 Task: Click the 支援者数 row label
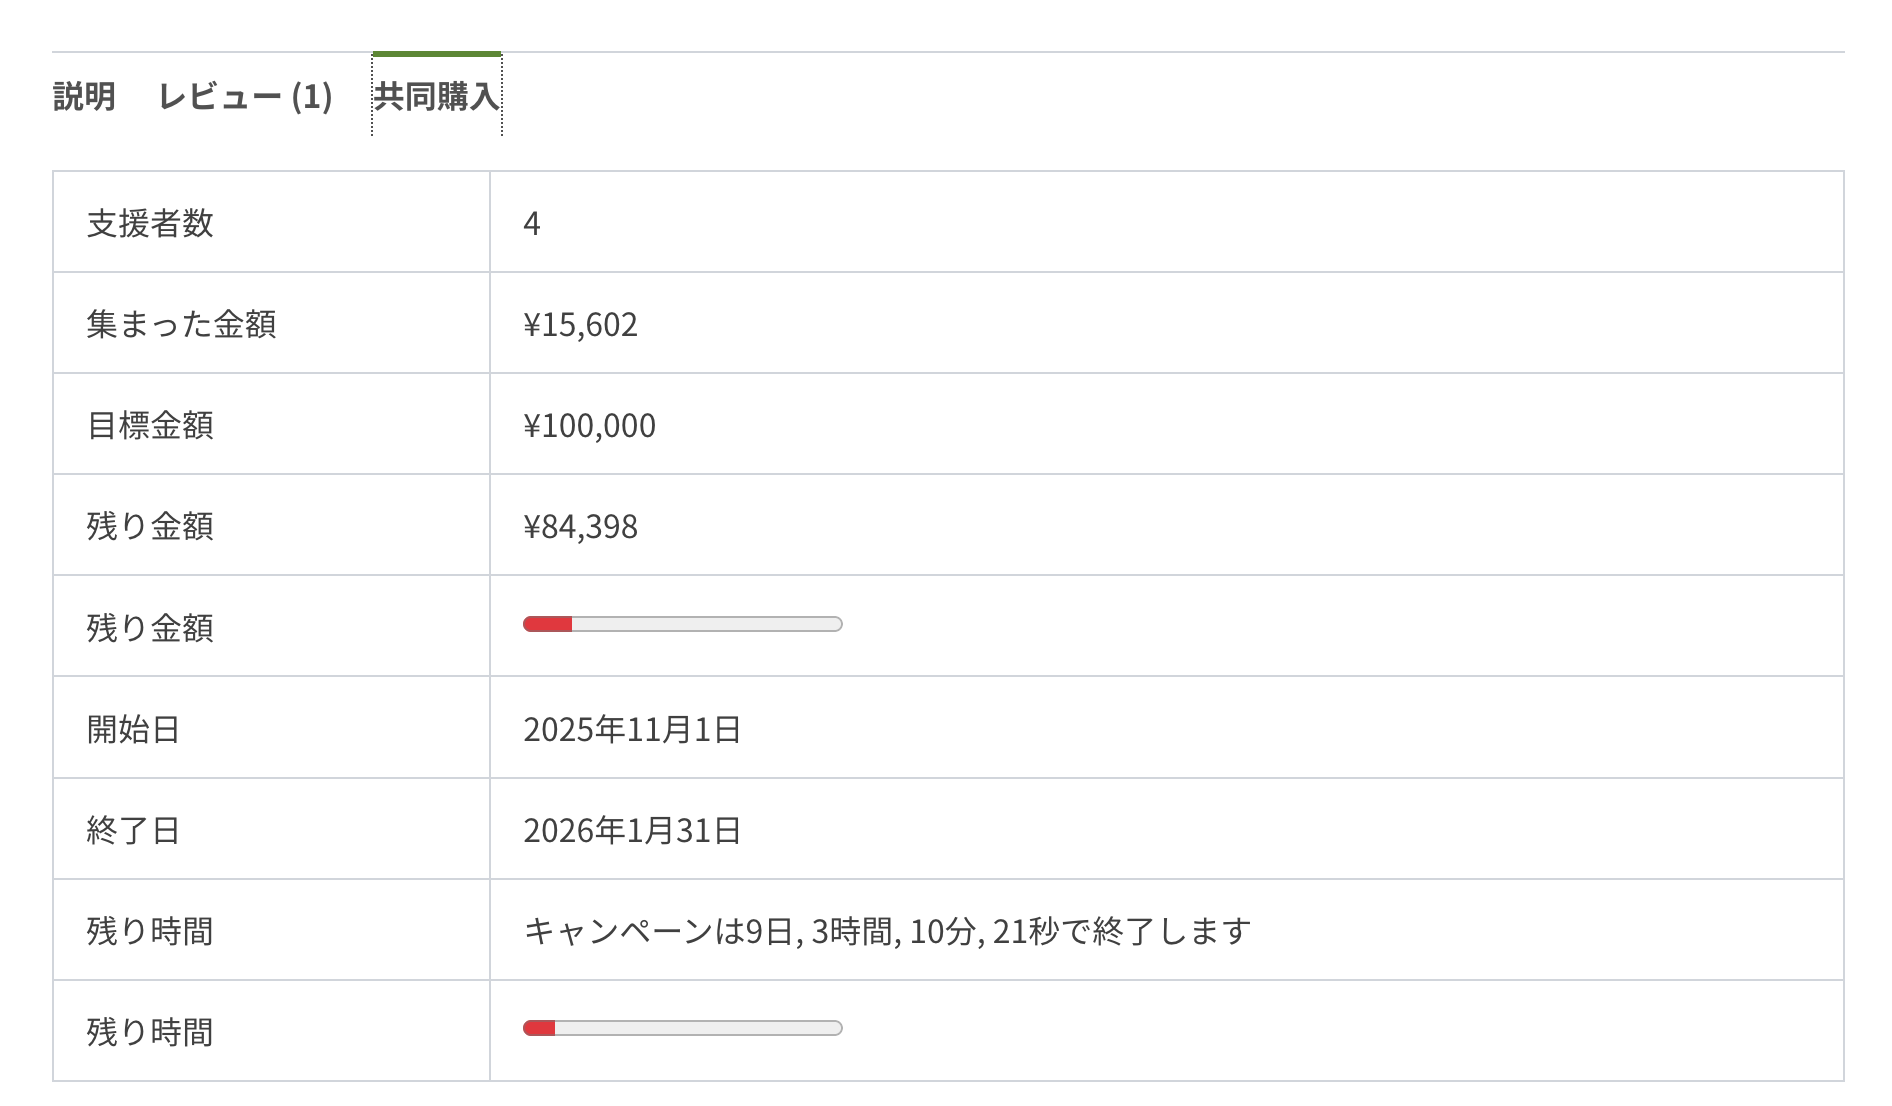click(150, 223)
